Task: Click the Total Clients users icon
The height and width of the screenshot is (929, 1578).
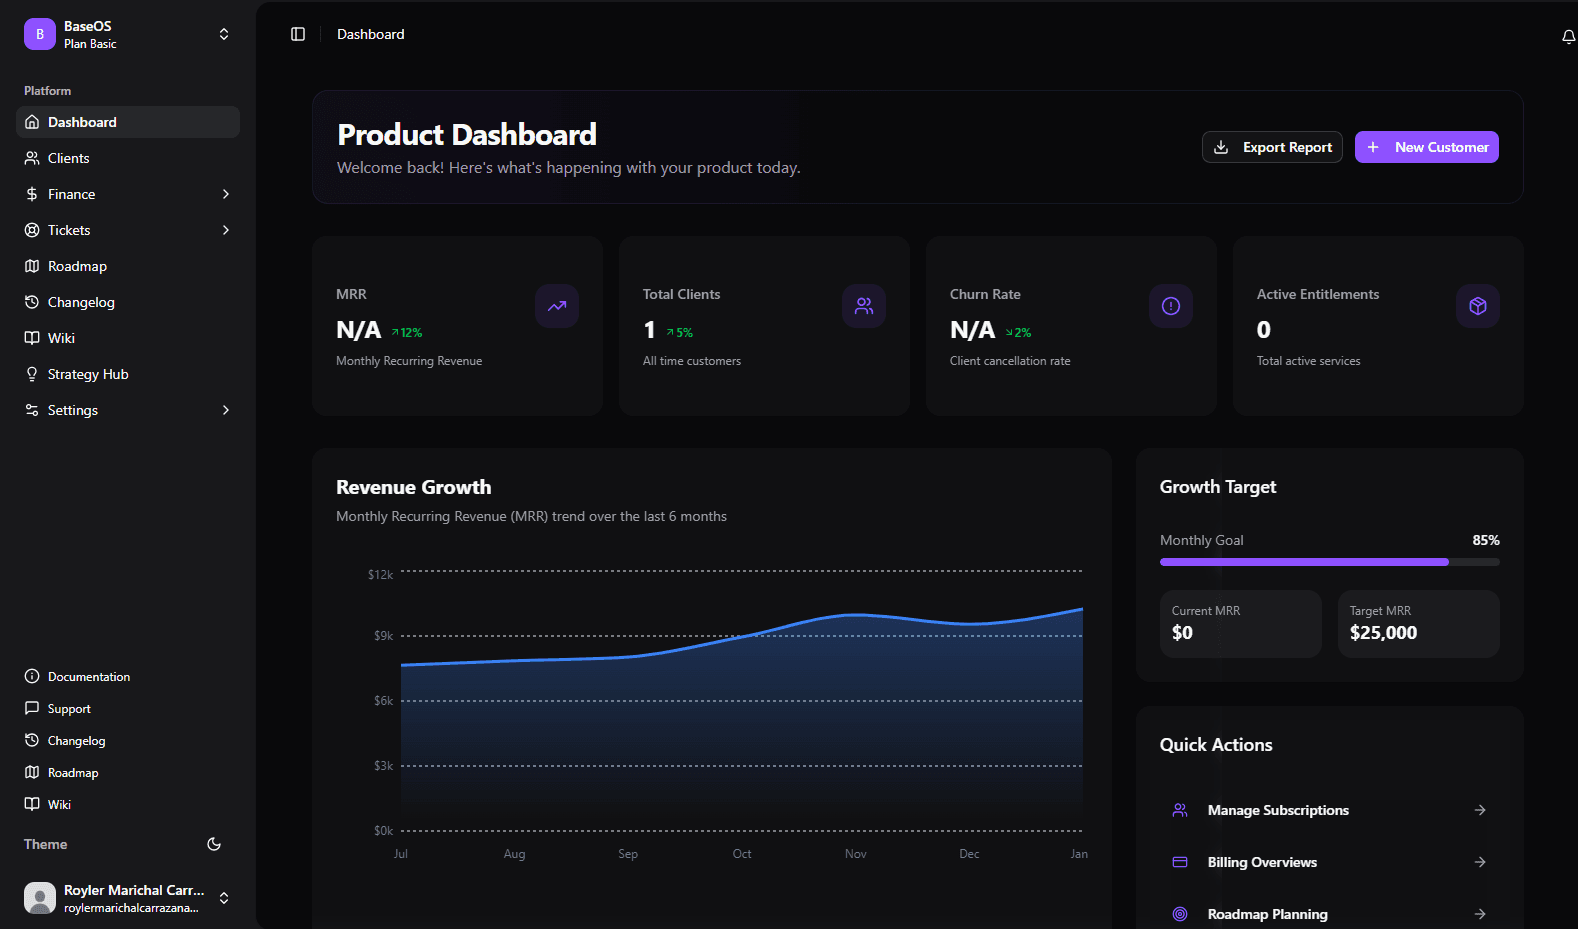Action: 864,306
